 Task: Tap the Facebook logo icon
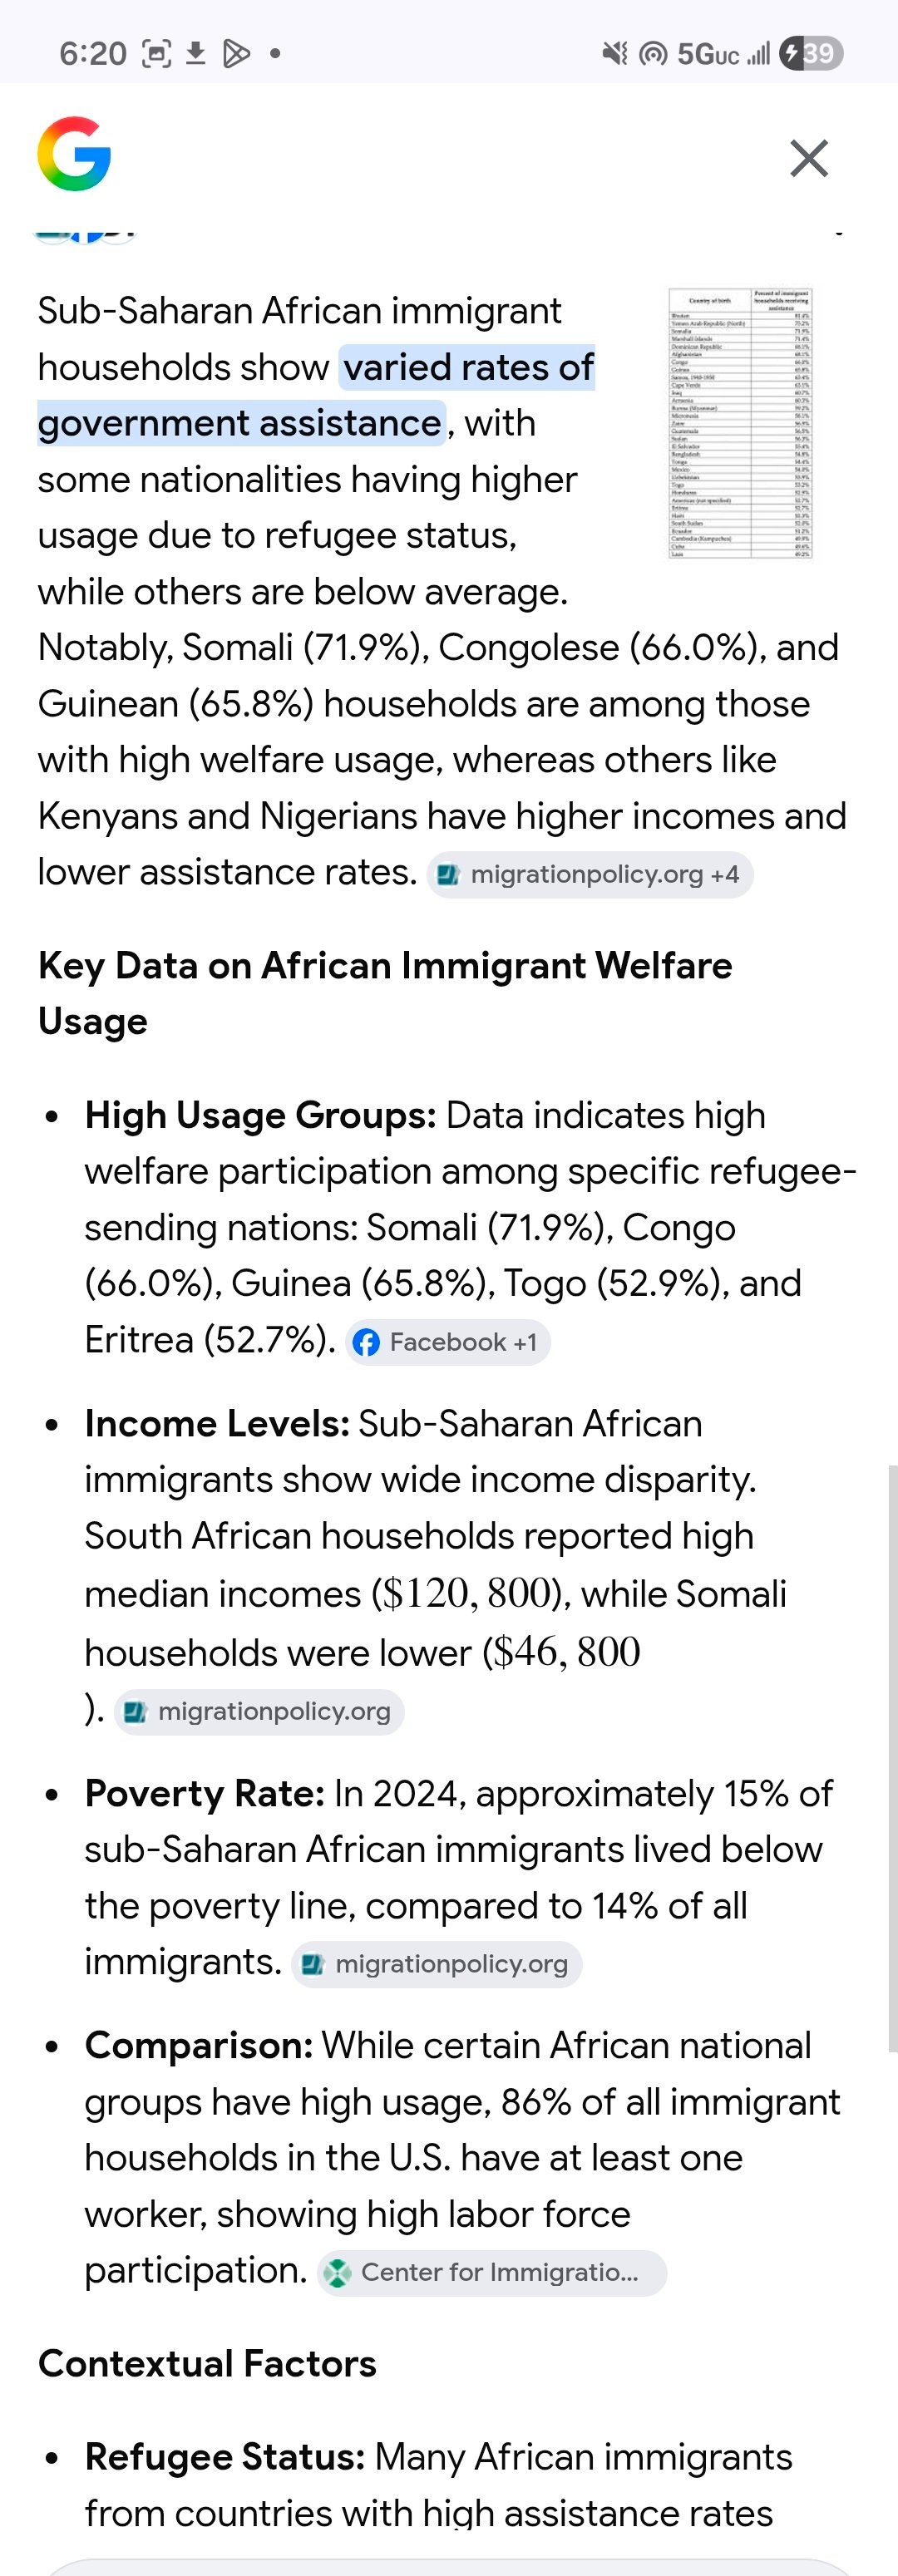(x=367, y=1342)
